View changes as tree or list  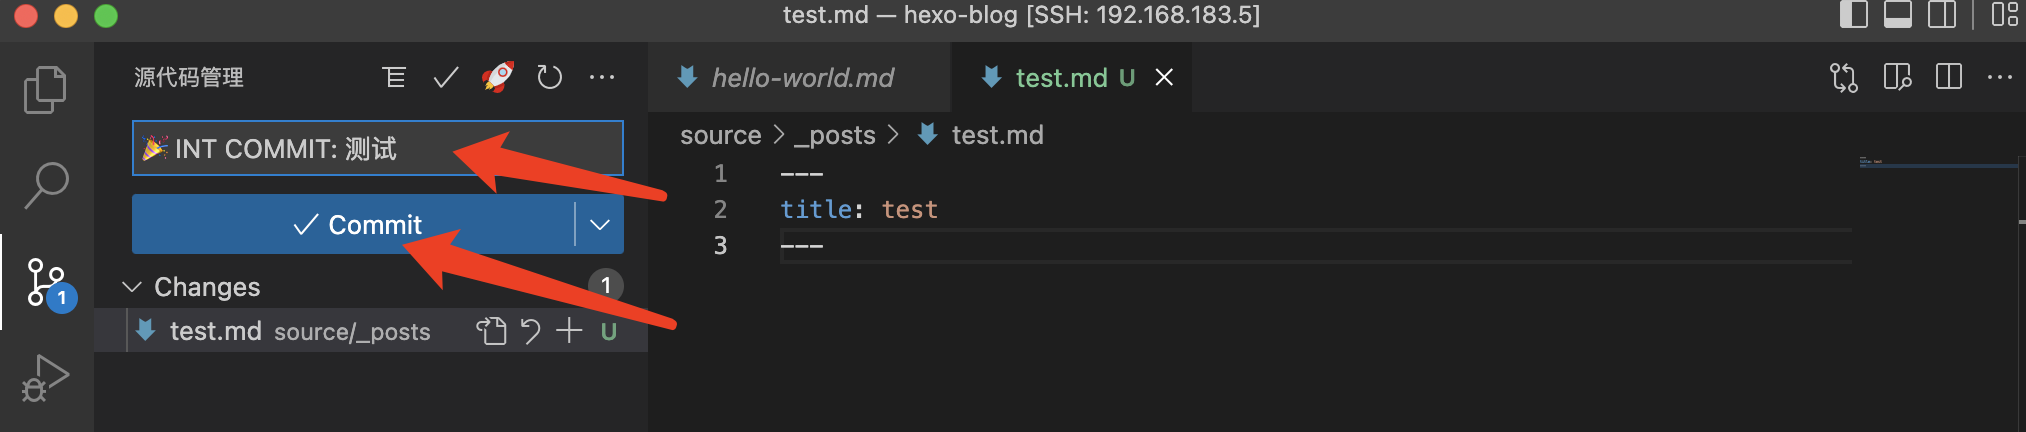tap(394, 77)
